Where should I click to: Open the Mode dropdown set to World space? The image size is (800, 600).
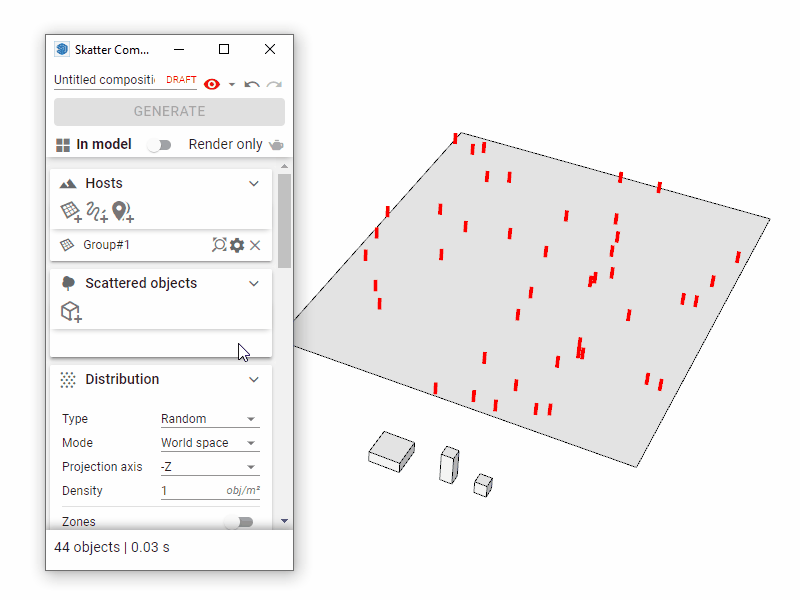(209, 443)
